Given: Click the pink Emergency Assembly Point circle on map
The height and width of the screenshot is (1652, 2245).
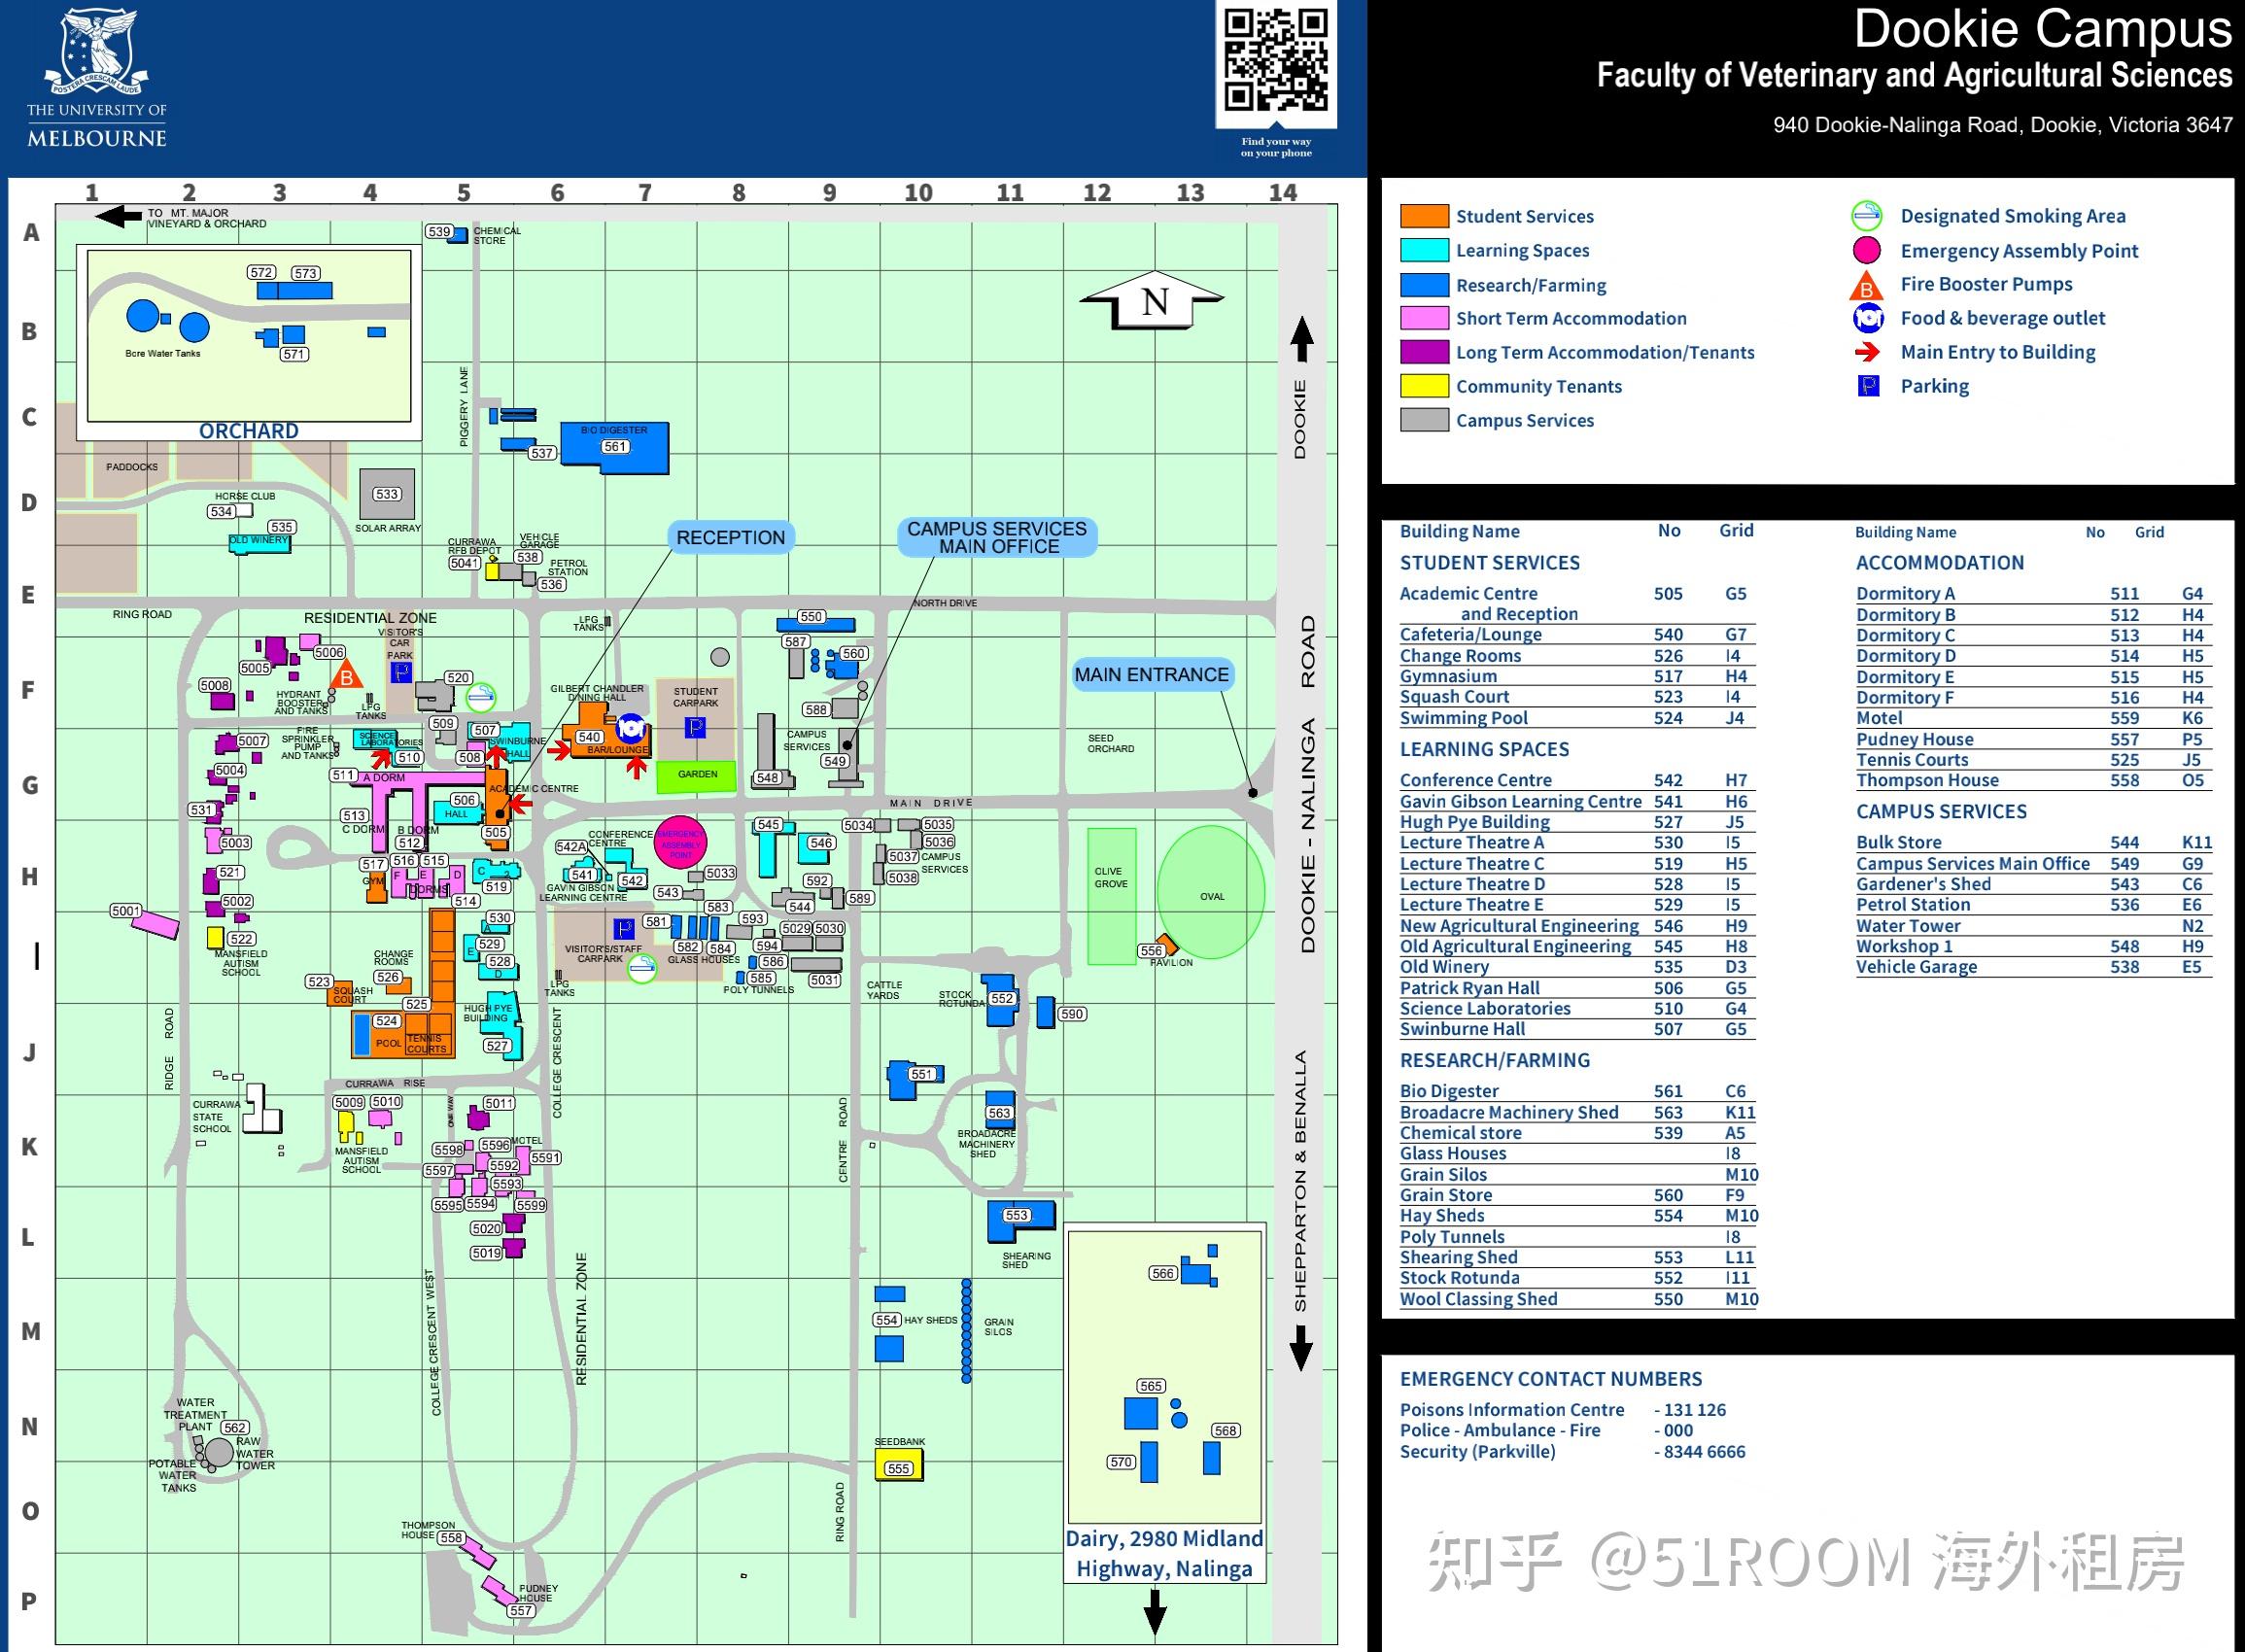Looking at the screenshot, I should (x=680, y=842).
